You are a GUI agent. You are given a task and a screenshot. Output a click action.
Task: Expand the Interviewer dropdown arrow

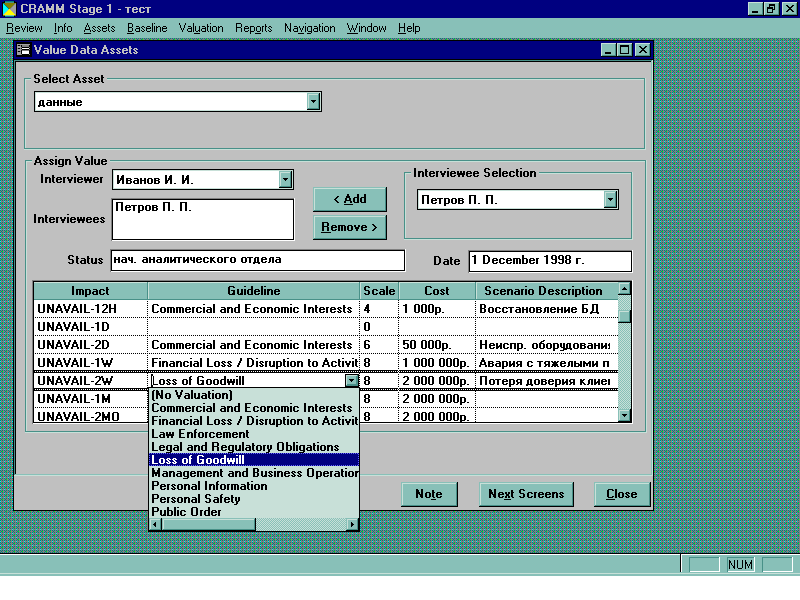click(286, 179)
